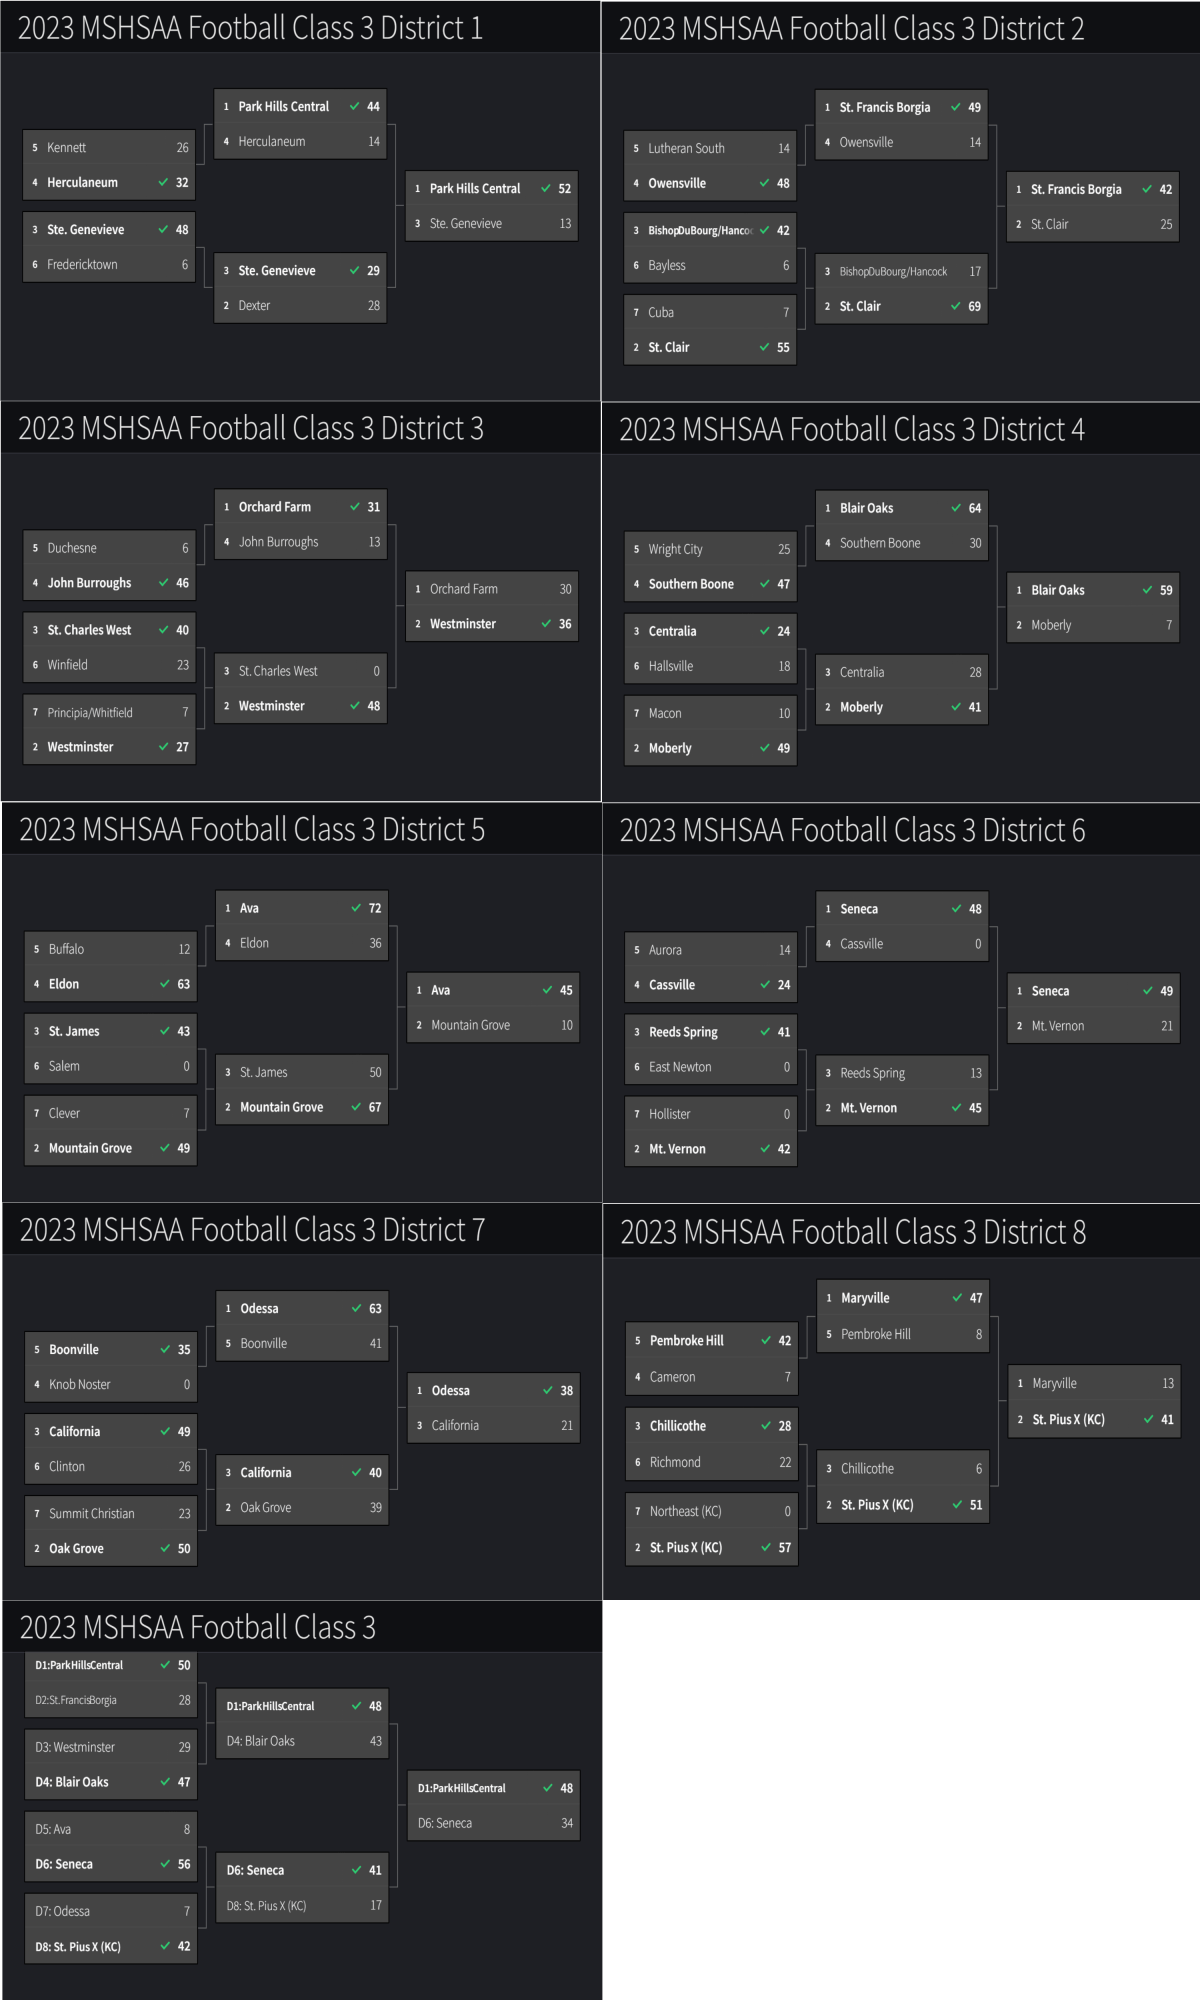Click the winner checkmark beside Ava 72

[357, 908]
